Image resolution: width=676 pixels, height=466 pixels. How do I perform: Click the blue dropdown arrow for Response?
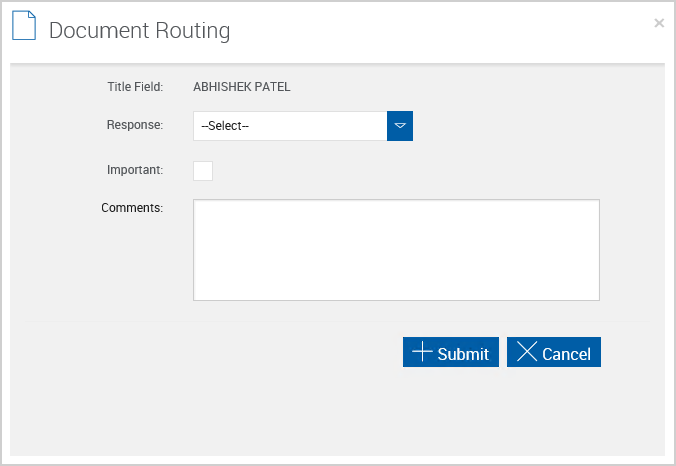400,126
